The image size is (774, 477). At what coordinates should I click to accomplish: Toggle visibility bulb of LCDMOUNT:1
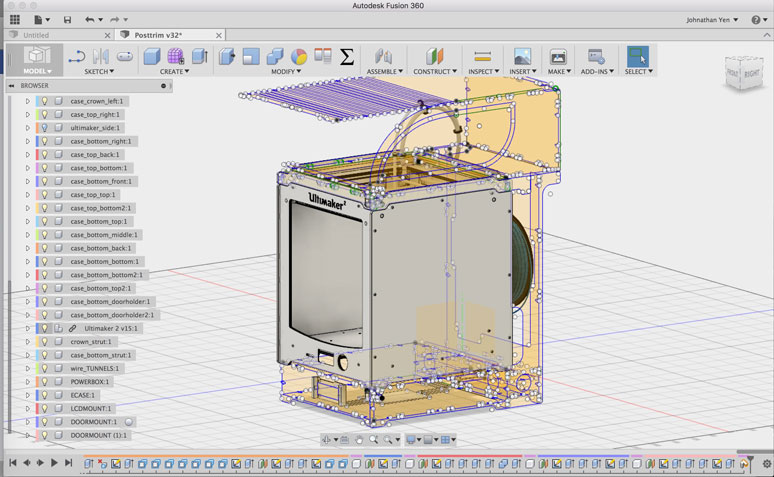point(44,408)
